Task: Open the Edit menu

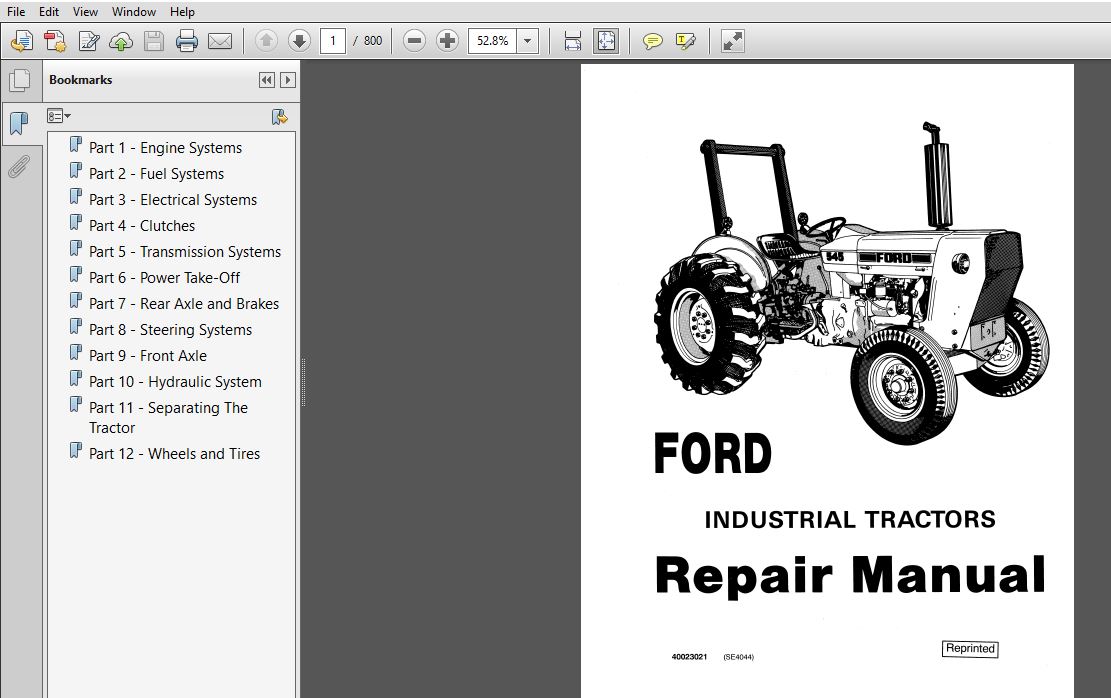Action: click(x=49, y=12)
